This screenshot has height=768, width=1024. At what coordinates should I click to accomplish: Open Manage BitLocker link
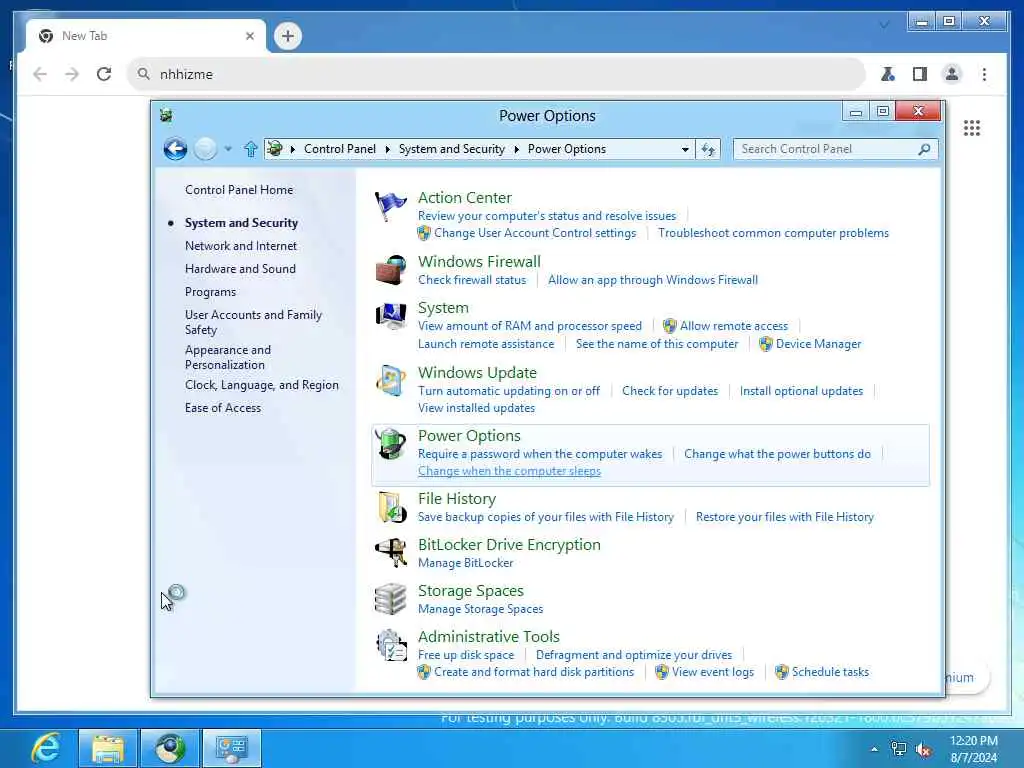pos(465,563)
